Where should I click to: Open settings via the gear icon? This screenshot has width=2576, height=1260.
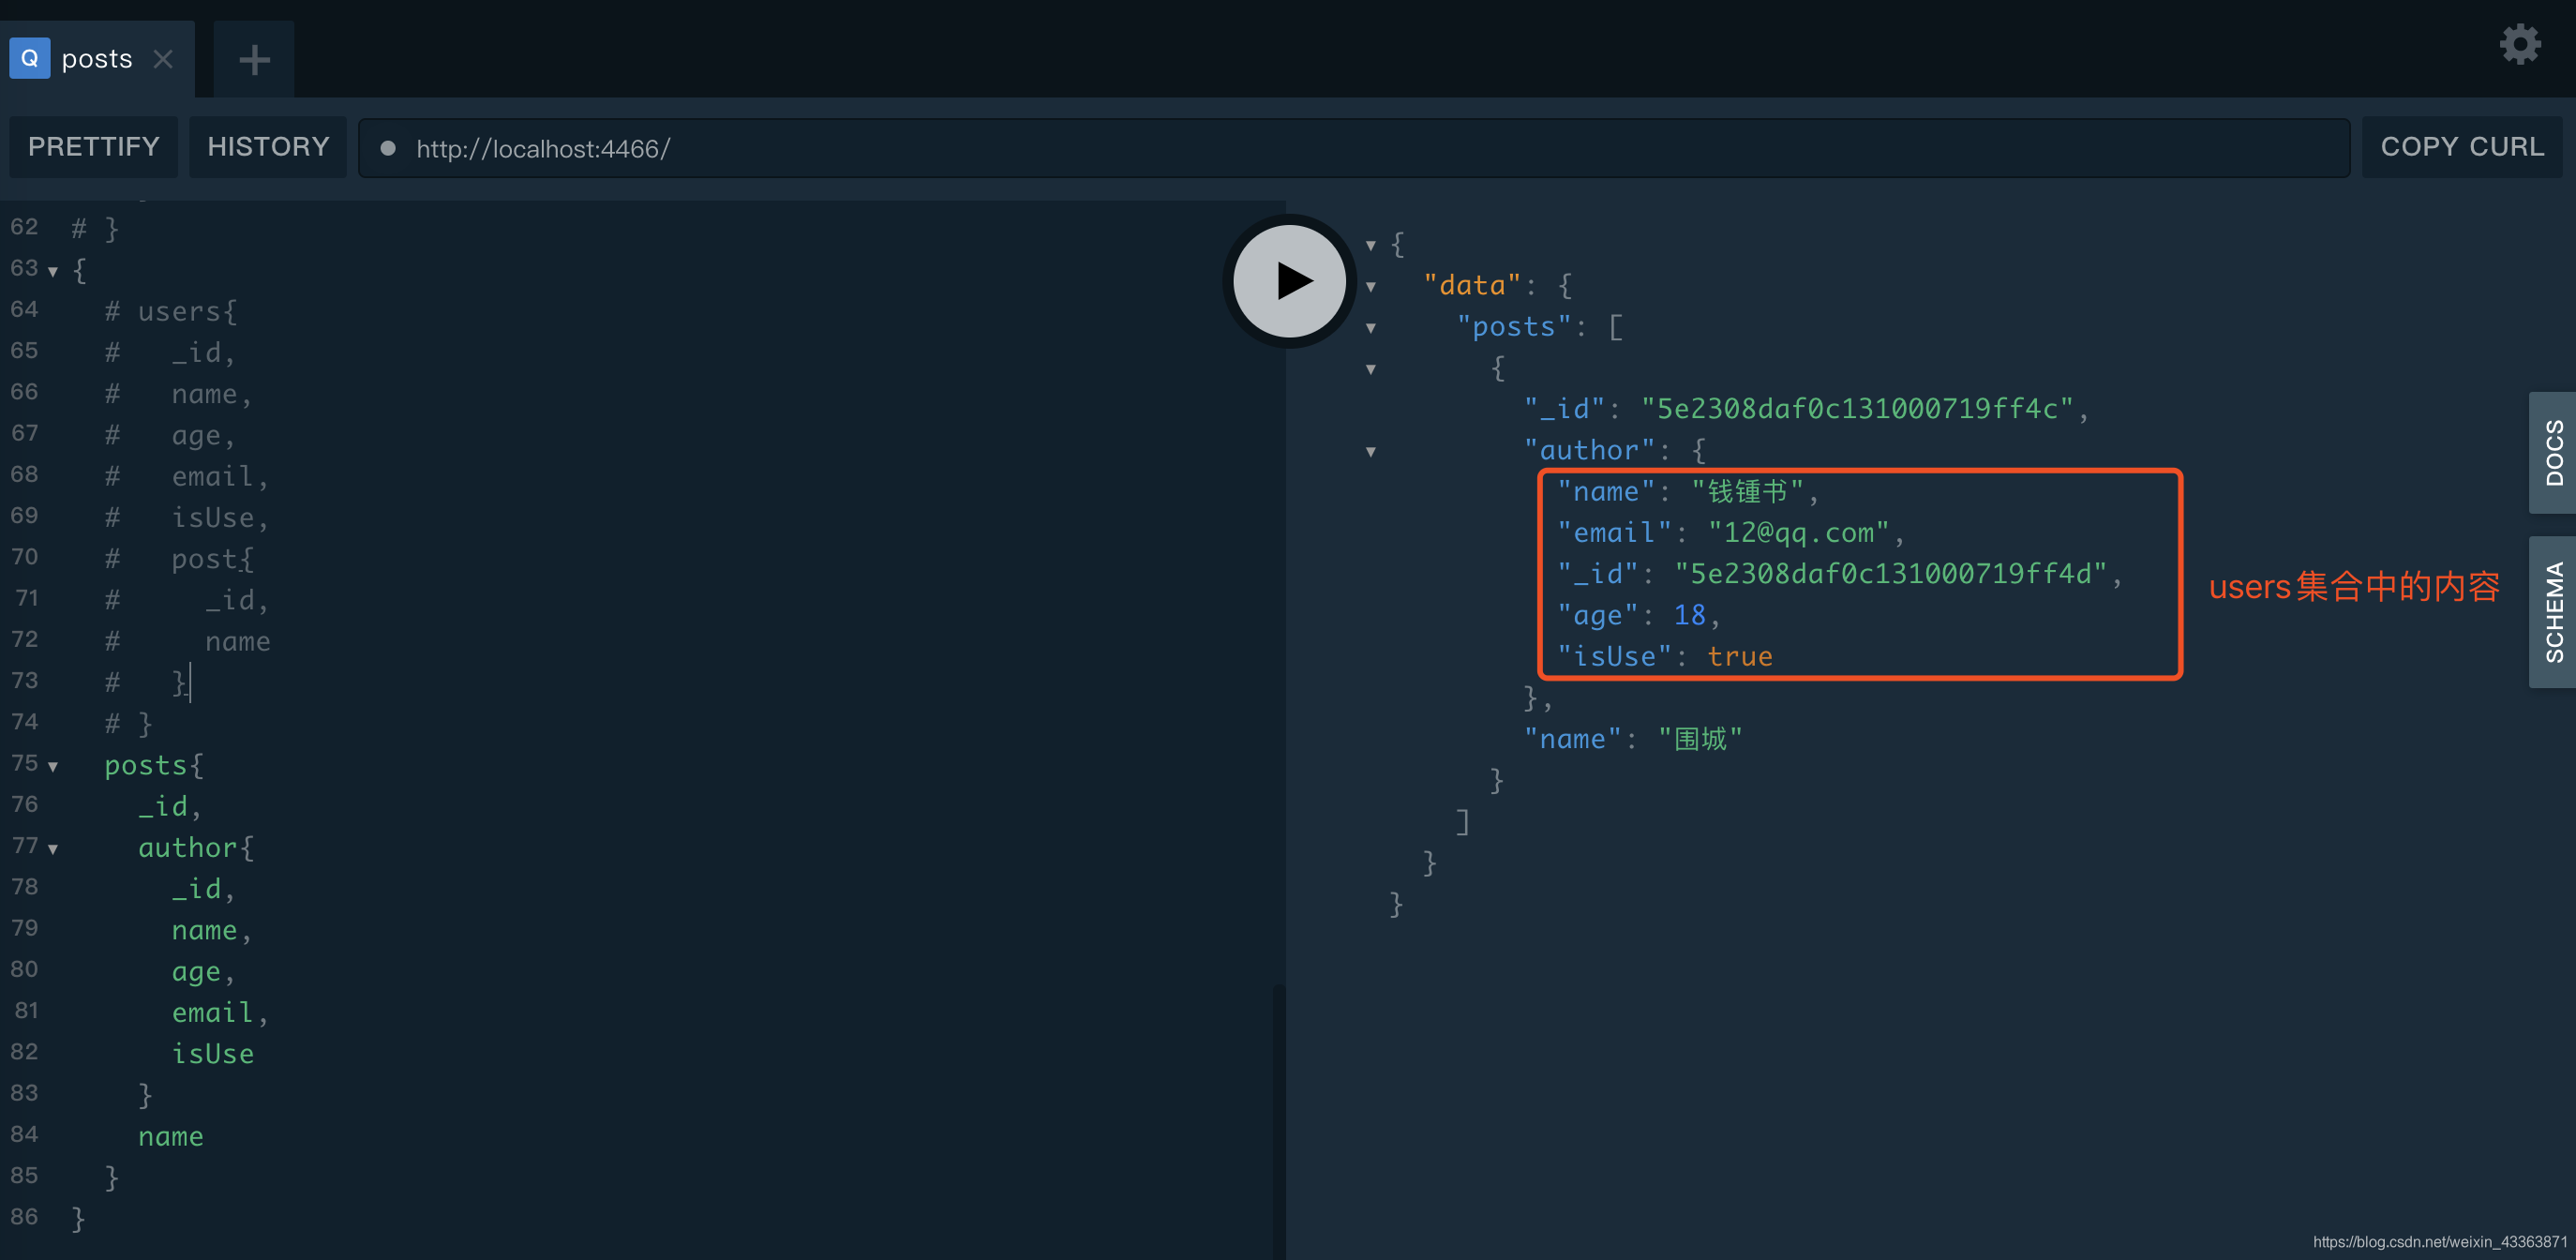[x=2519, y=45]
